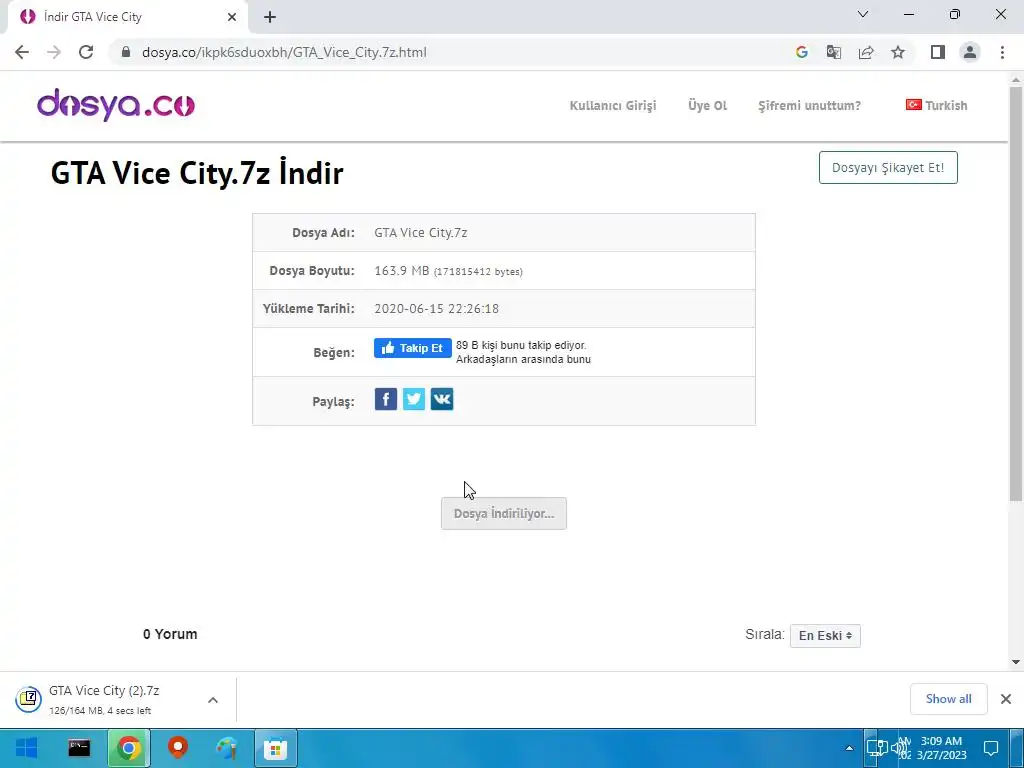Viewport: 1024px width, 768px height.
Task: Share on Facebook icon
Action: coord(386,399)
